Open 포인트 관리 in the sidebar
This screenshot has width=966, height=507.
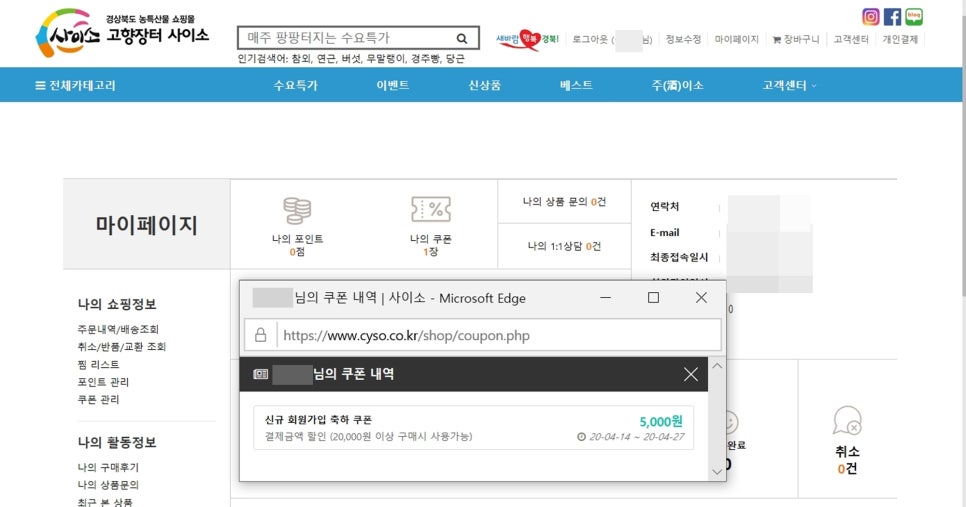pos(103,381)
